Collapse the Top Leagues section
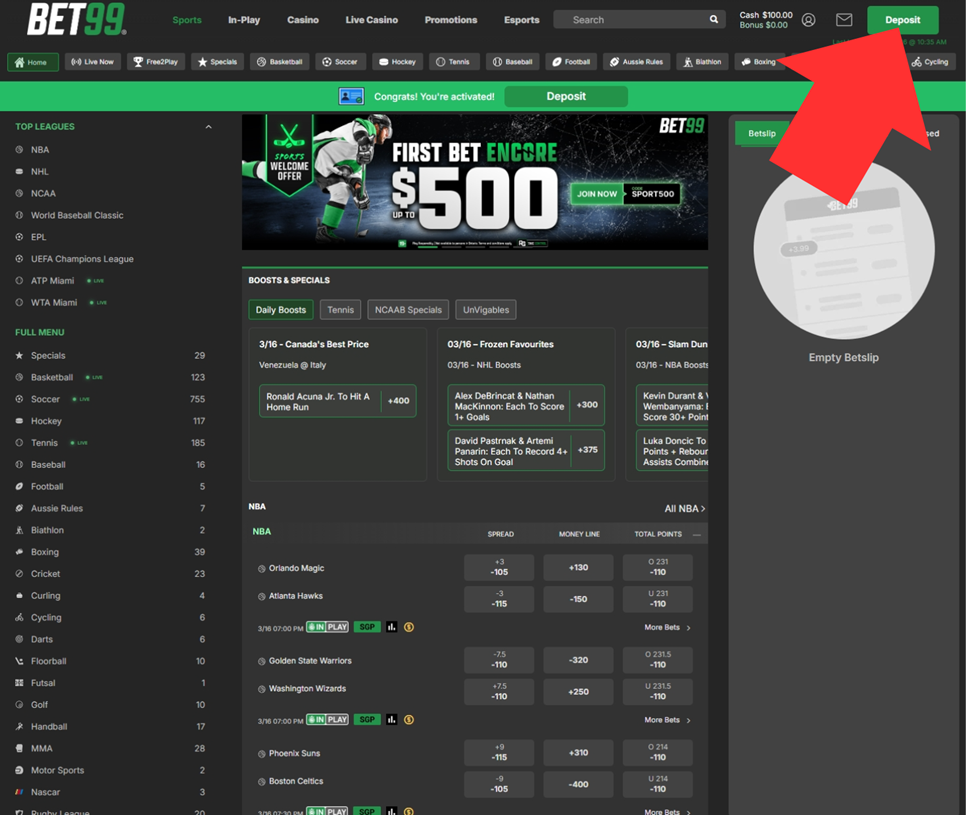The image size is (966, 815). [208, 127]
